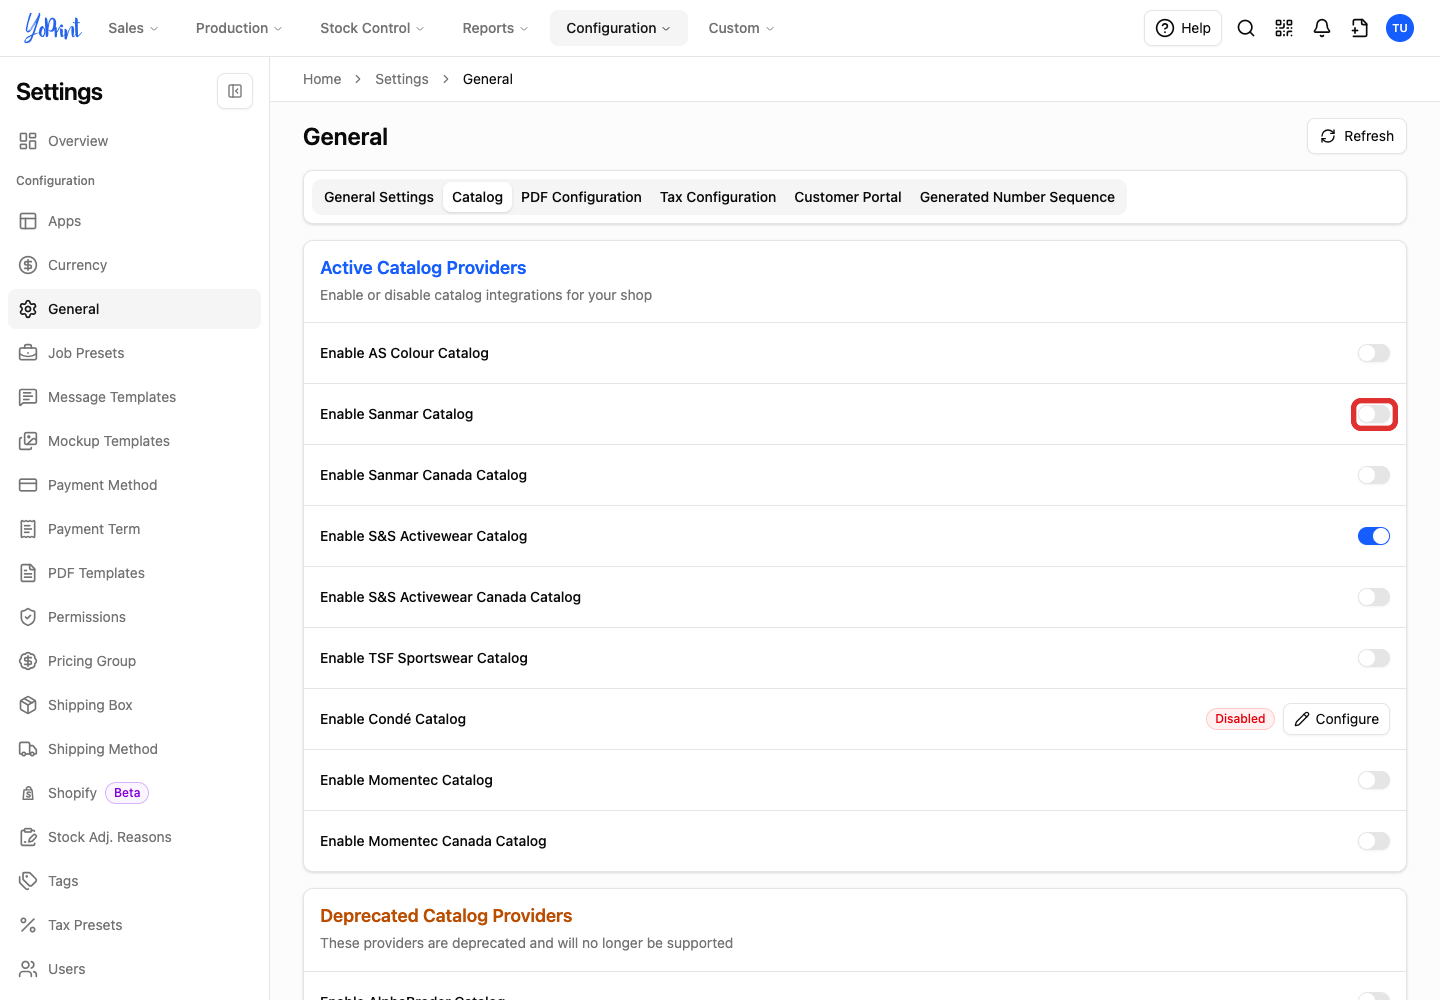Click the Shipping Box icon
Screen dimensions: 1440x1000
28,705
